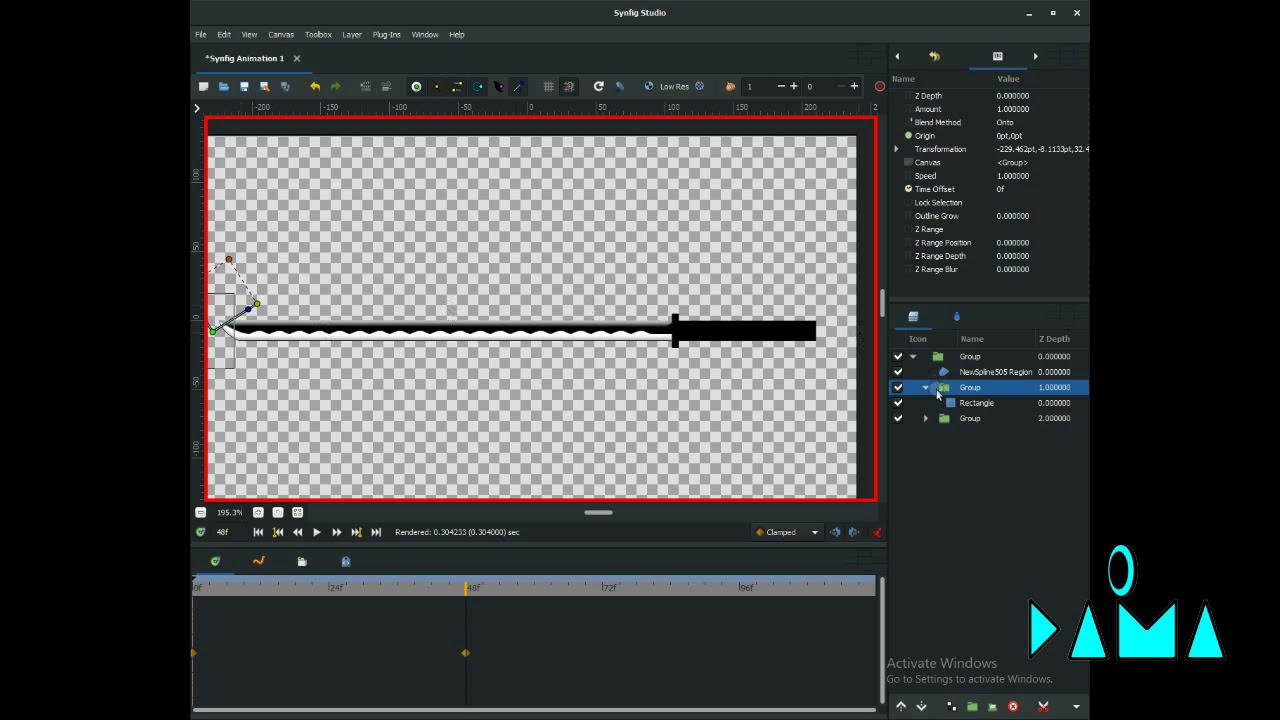
Task: Click the Low Res button
Action: (674, 87)
